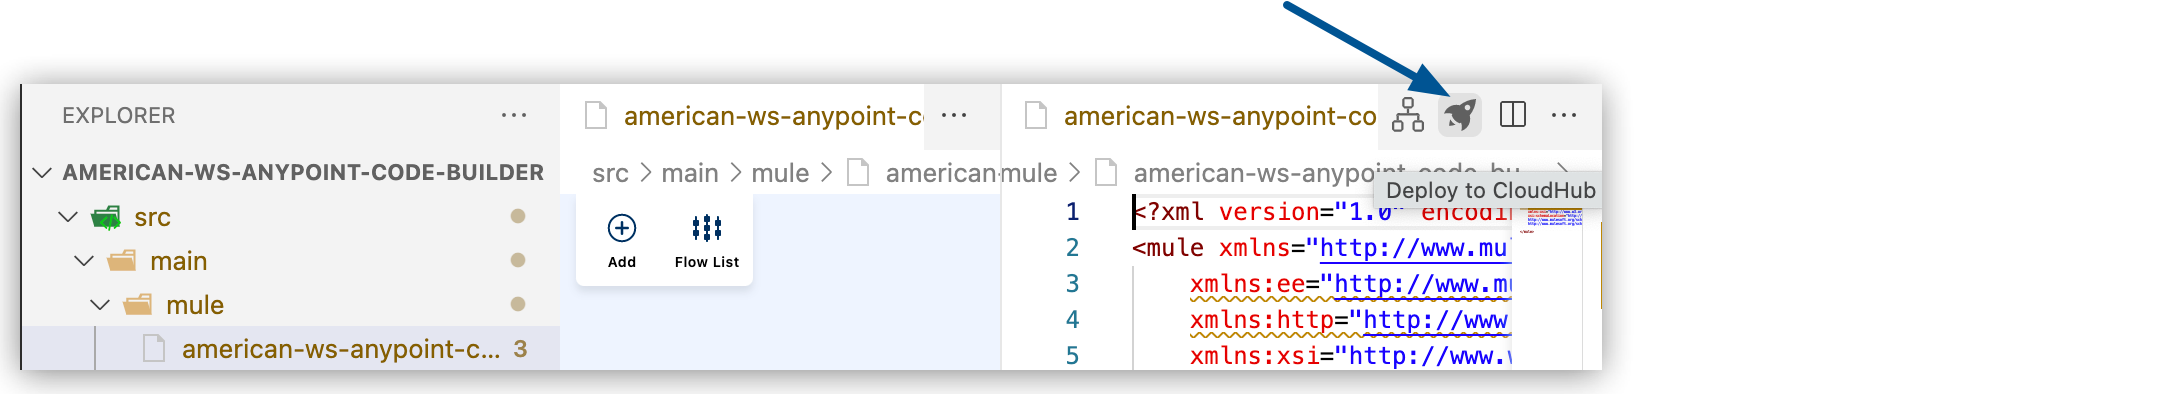Collapse the mule folder in Explorer
Viewport: 2162px width, 394px height.
(100, 305)
